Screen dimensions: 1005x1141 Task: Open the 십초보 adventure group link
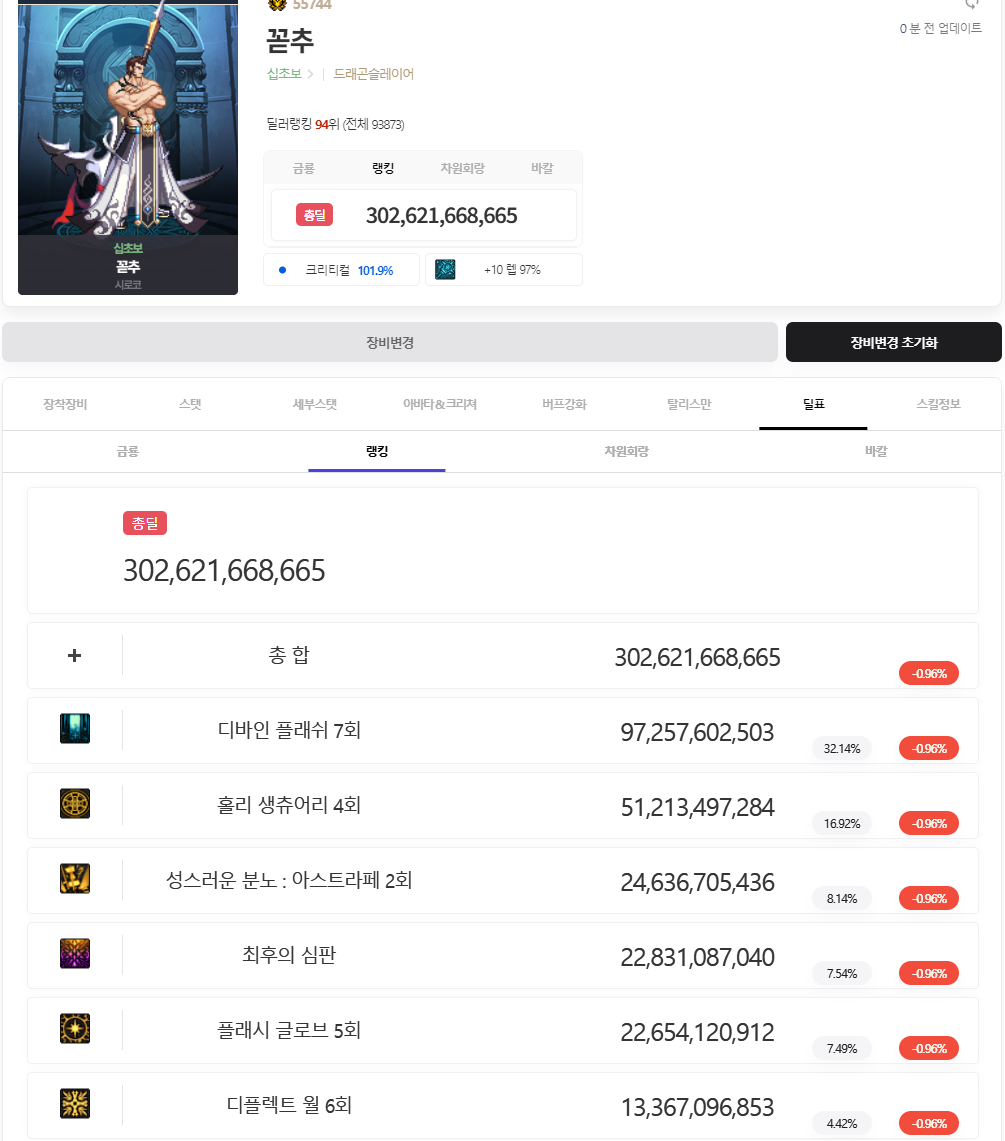[x=284, y=74]
